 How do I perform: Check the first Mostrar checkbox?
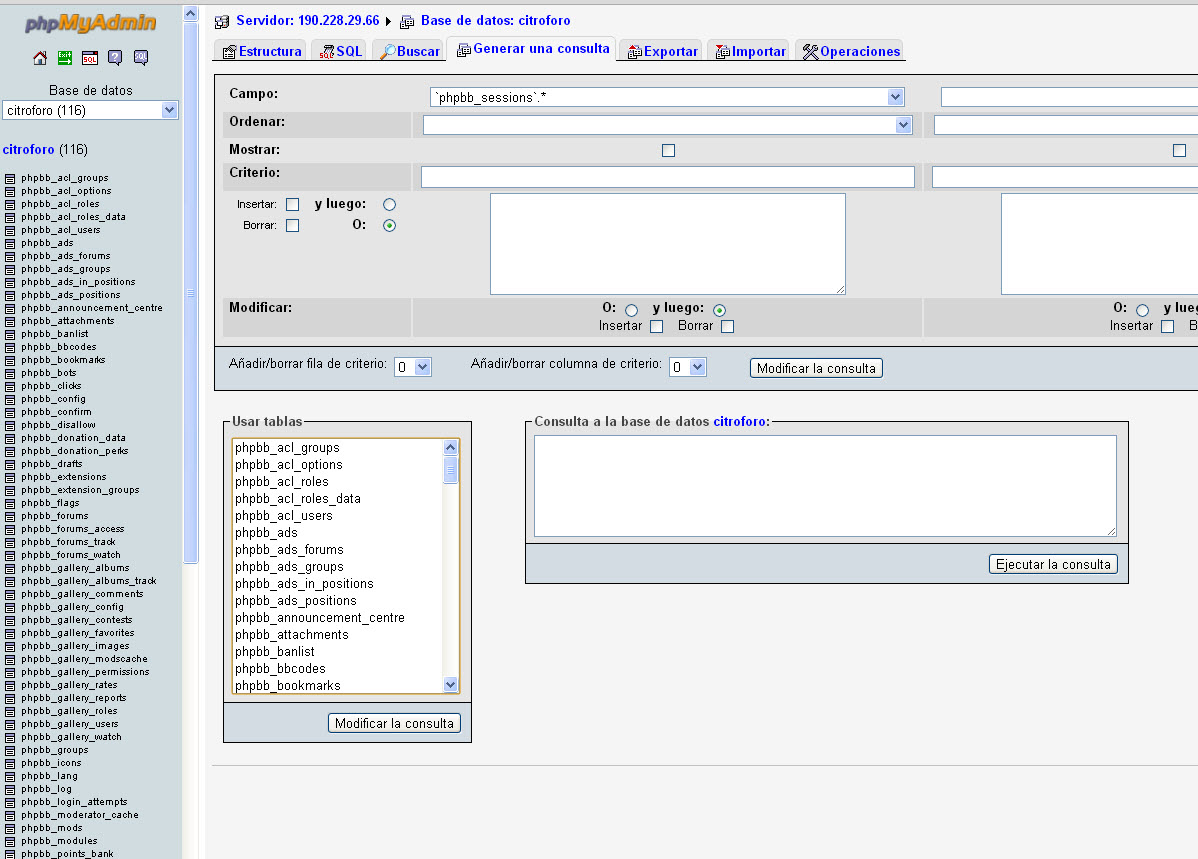point(668,151)
